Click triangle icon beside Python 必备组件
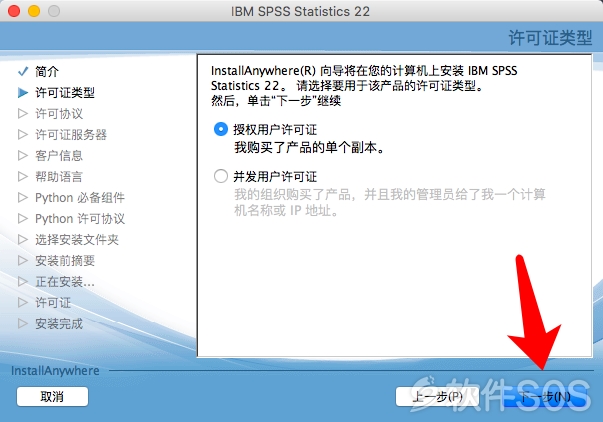 23,197
